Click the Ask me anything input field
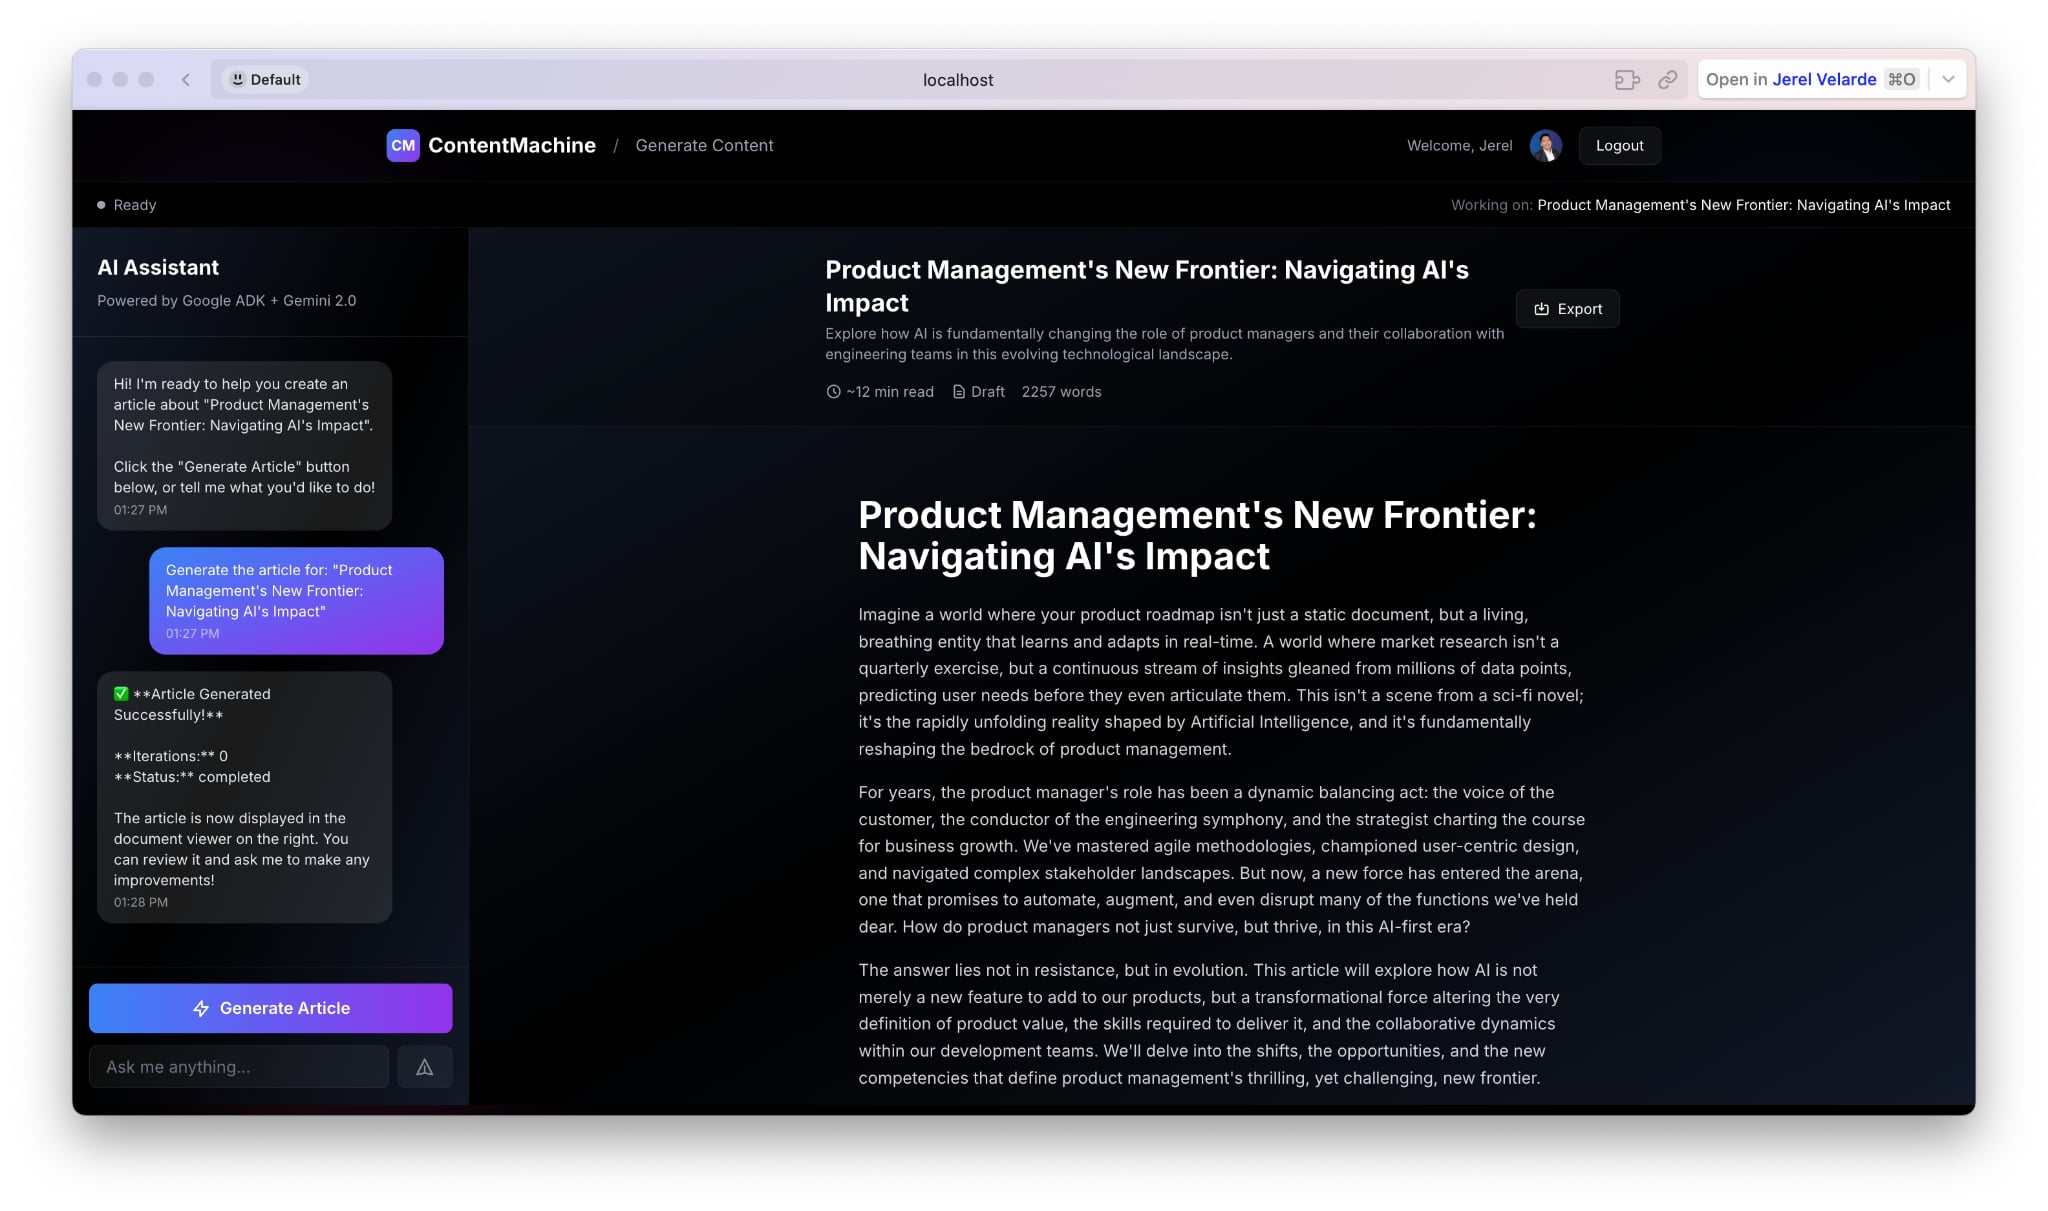The image size is (2048, 1211). pos(239,1067)
